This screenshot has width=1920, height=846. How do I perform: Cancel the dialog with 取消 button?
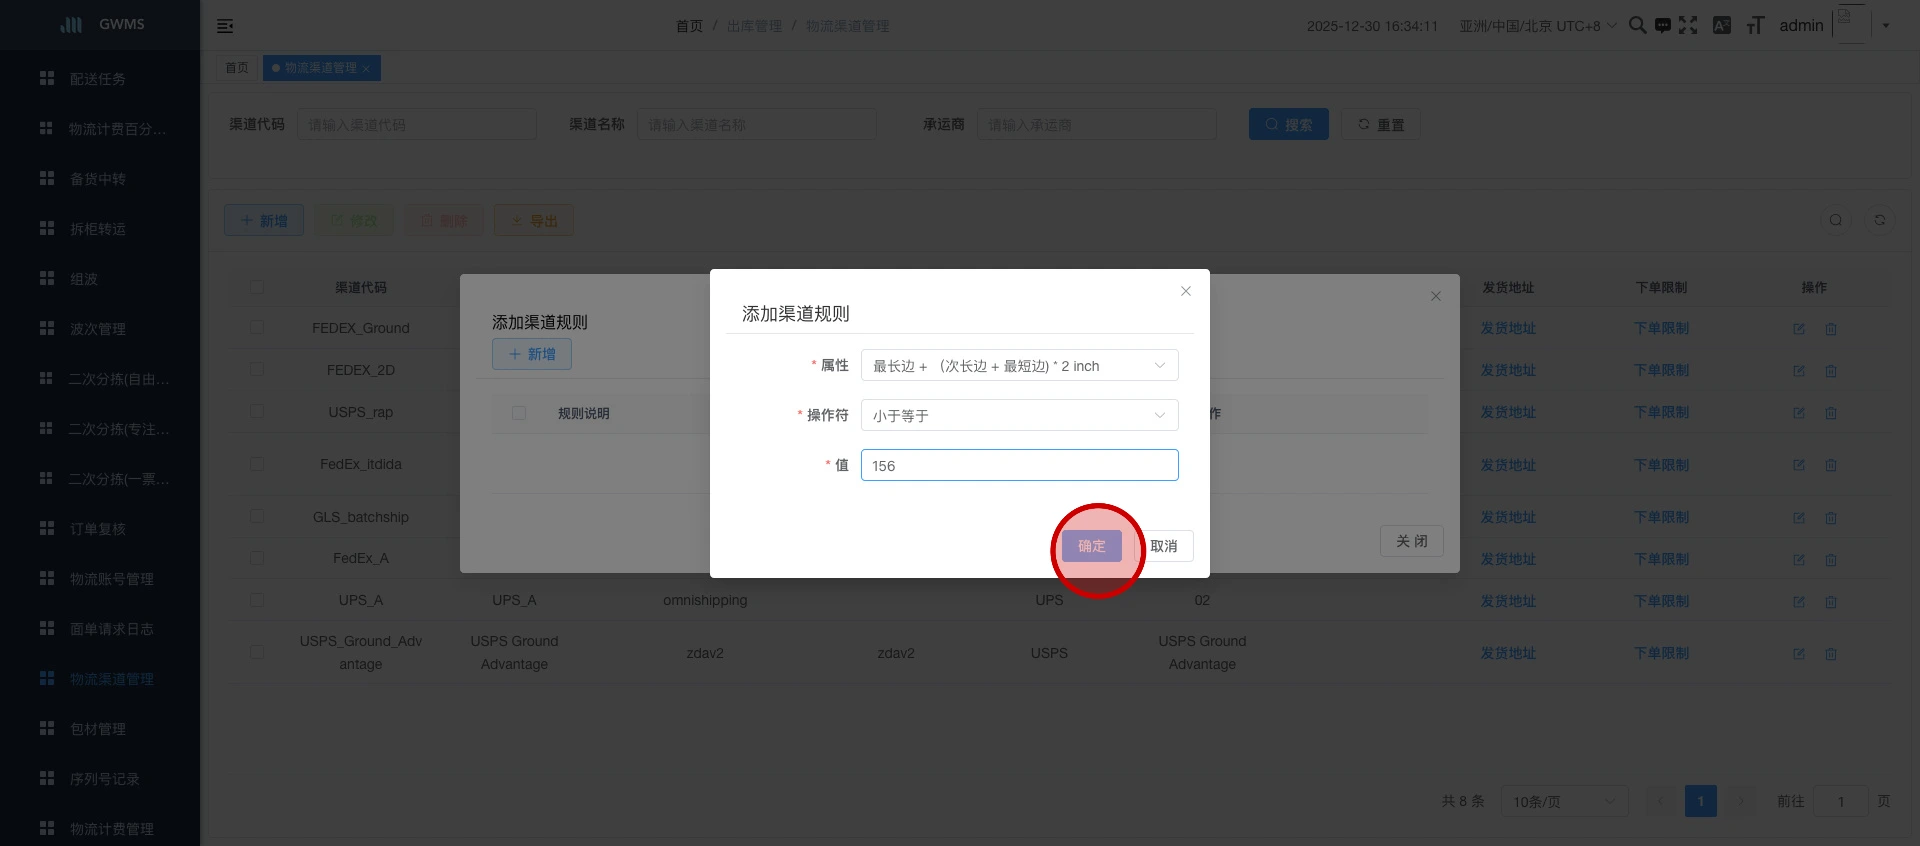(1163, 546)
